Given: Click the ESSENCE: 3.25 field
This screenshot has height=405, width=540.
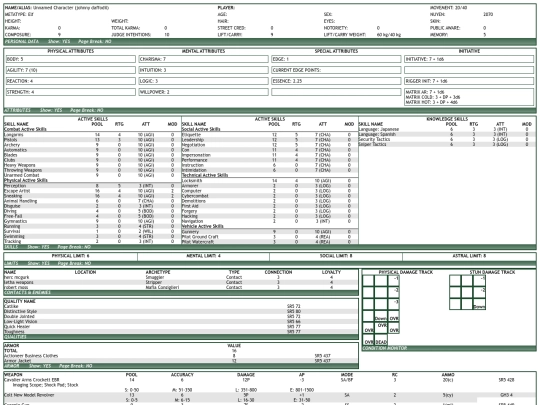Looking at the screenshot, I should [x=336, y=81].
